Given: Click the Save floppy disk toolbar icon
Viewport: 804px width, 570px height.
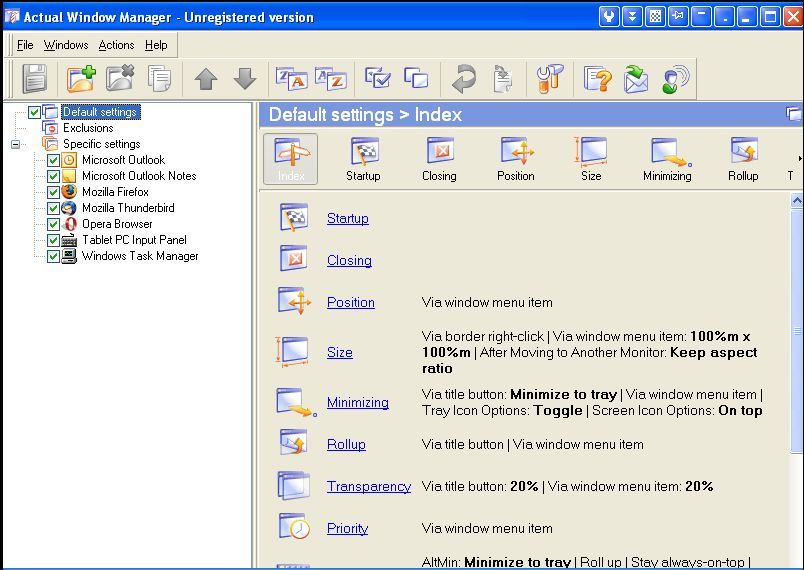Looking at the screenshot, I should pos(34,78).
